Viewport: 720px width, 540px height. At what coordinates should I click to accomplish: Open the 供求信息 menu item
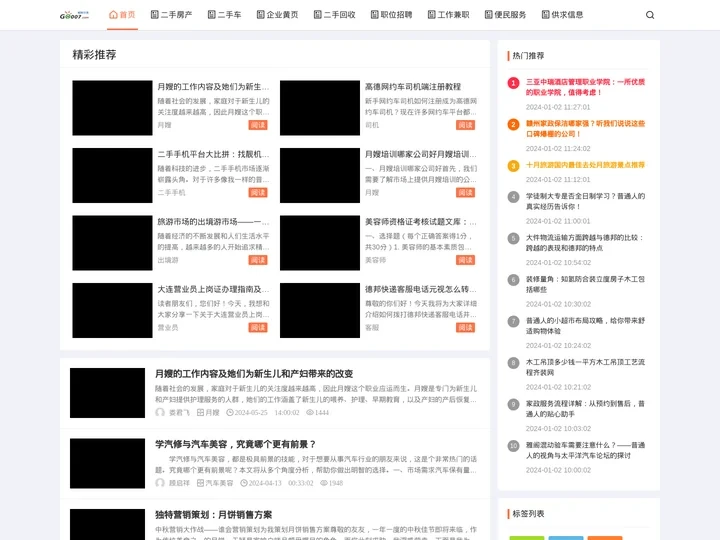click(562, 15)
